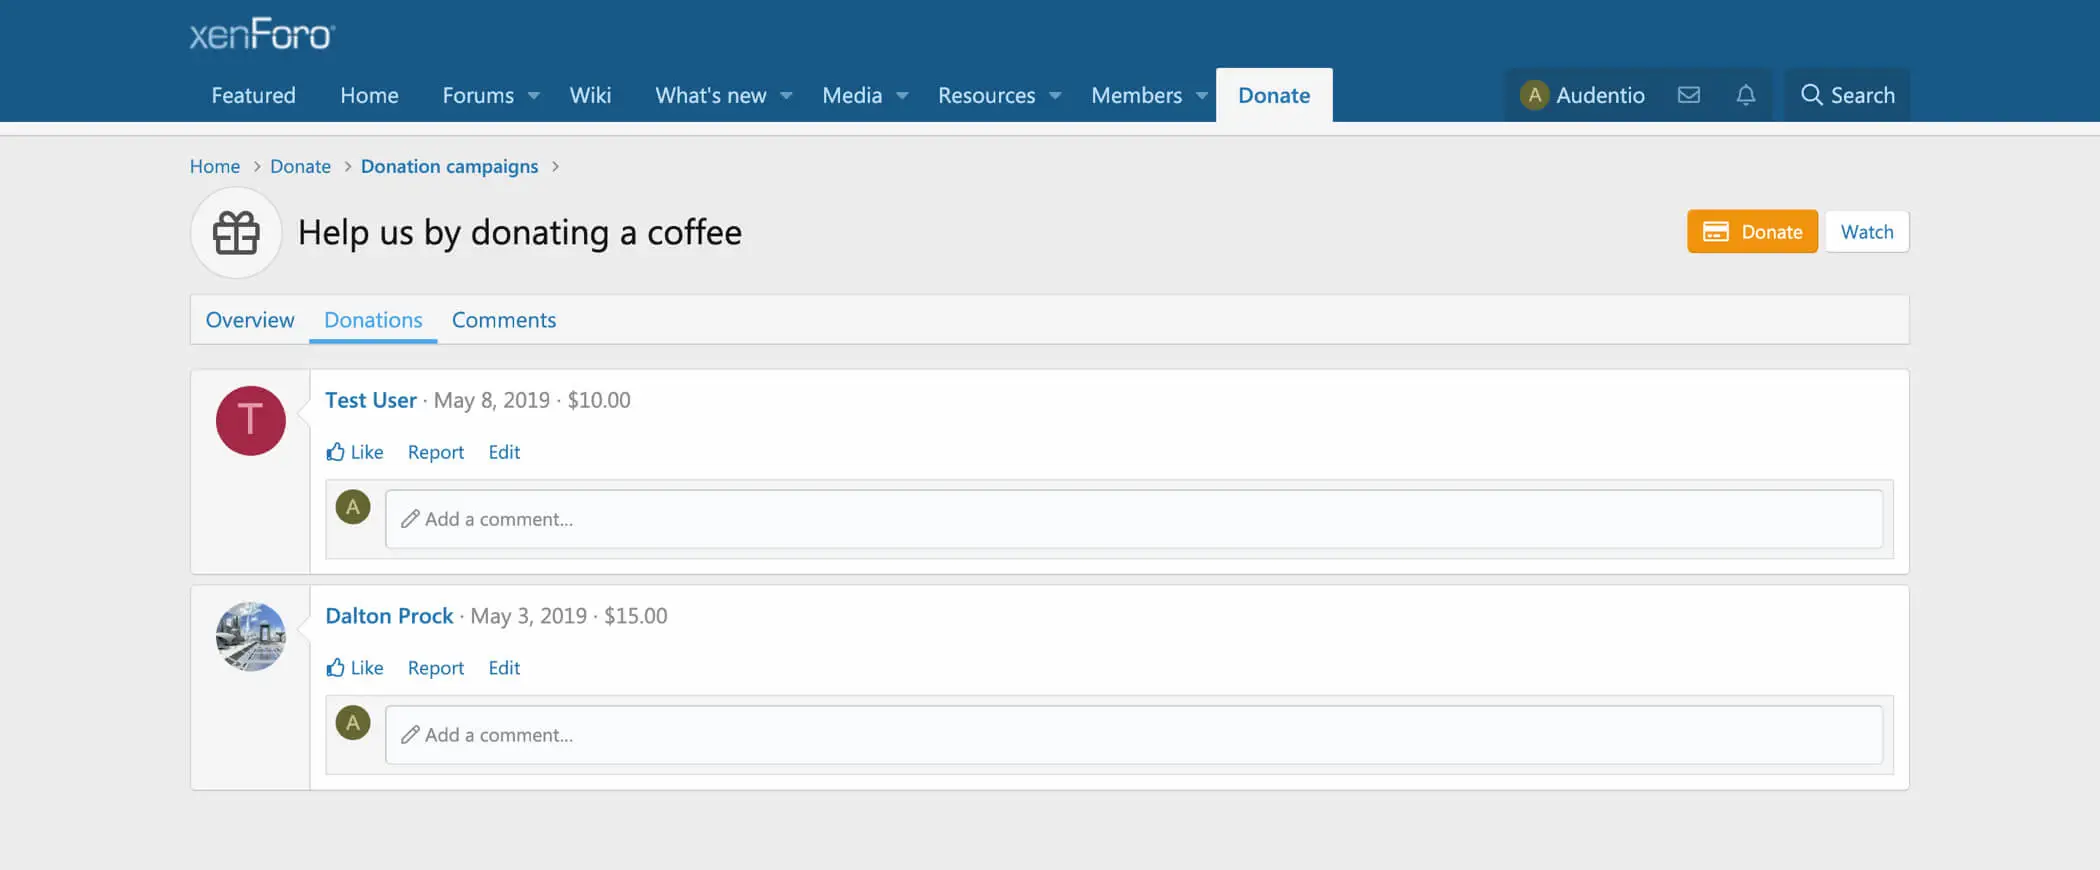Expand the Resources dropdown arrow
Viewport: 2100px width, 870px height.
[x=1055, y=96]
